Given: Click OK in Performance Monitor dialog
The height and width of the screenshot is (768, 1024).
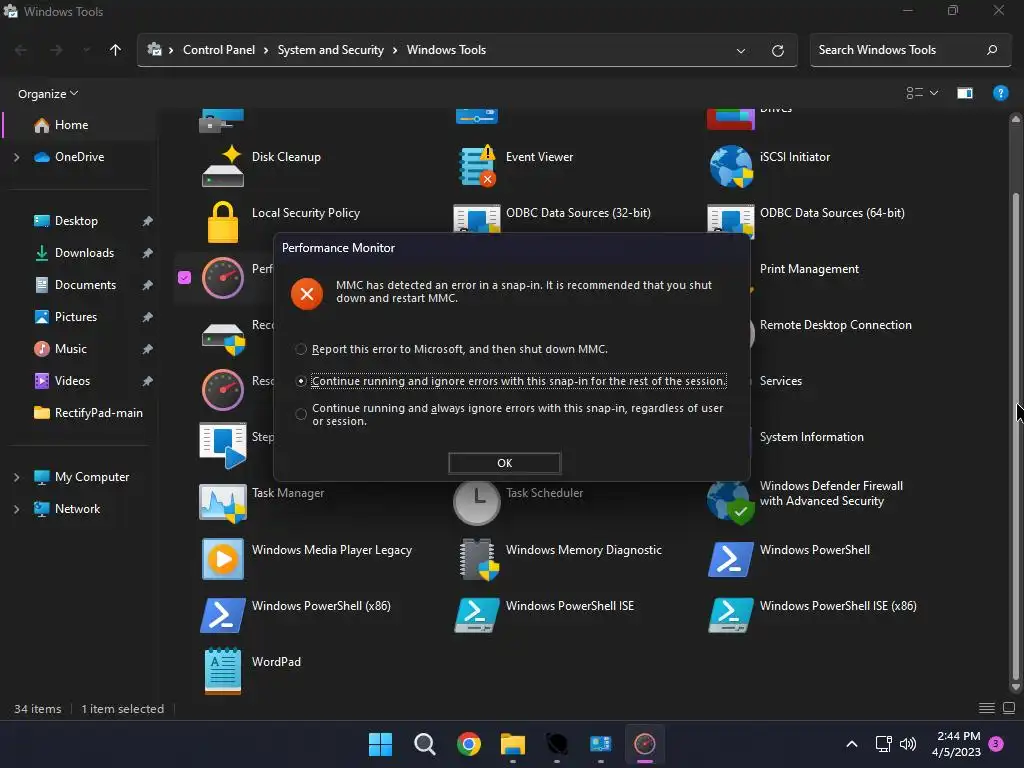Looking at the screenshot, I should click(504, 463).
